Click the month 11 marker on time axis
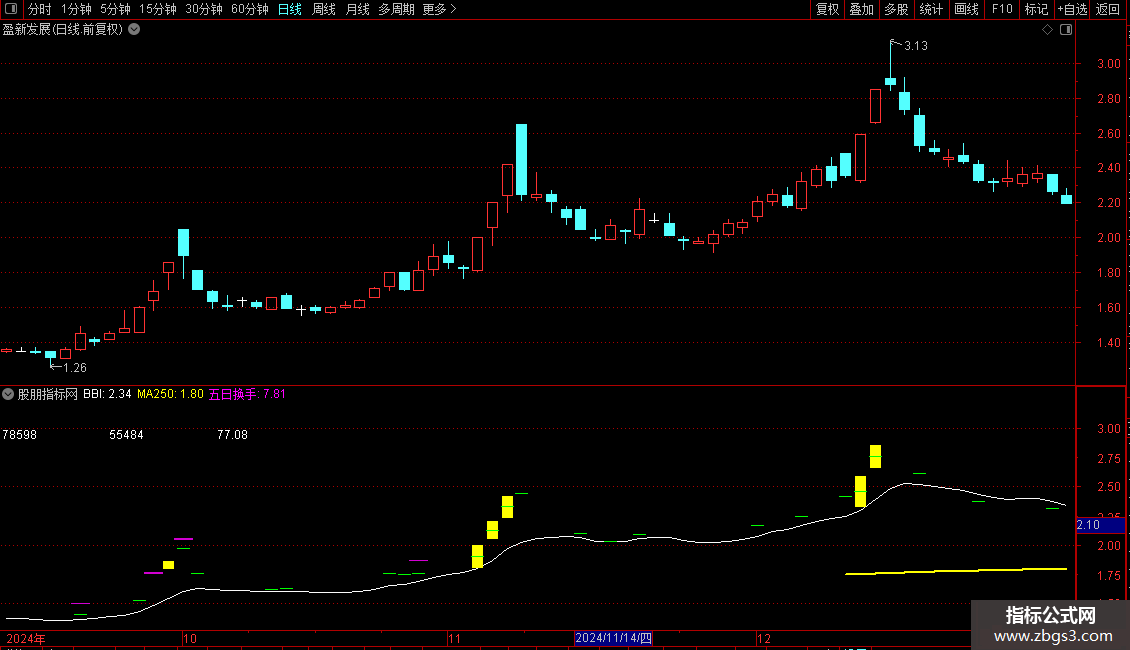 pyautogui.click(x=454, y=638)
